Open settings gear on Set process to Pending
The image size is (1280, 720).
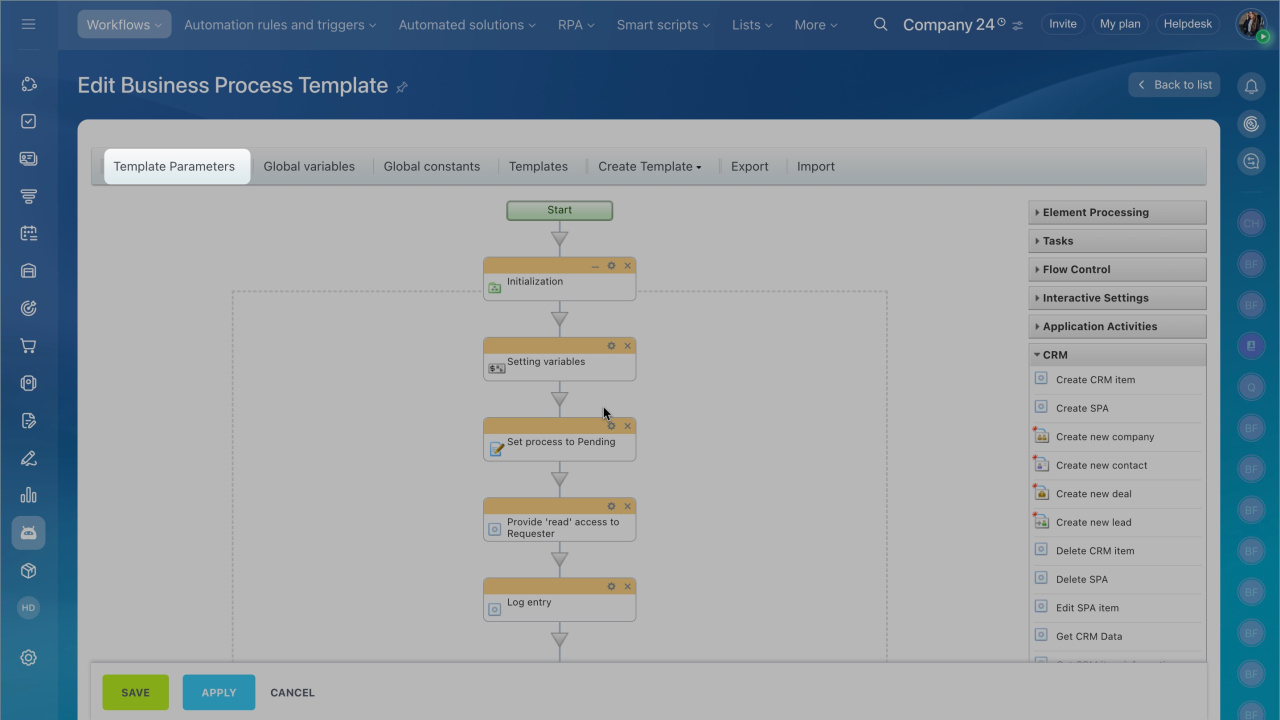coord(612,426)
